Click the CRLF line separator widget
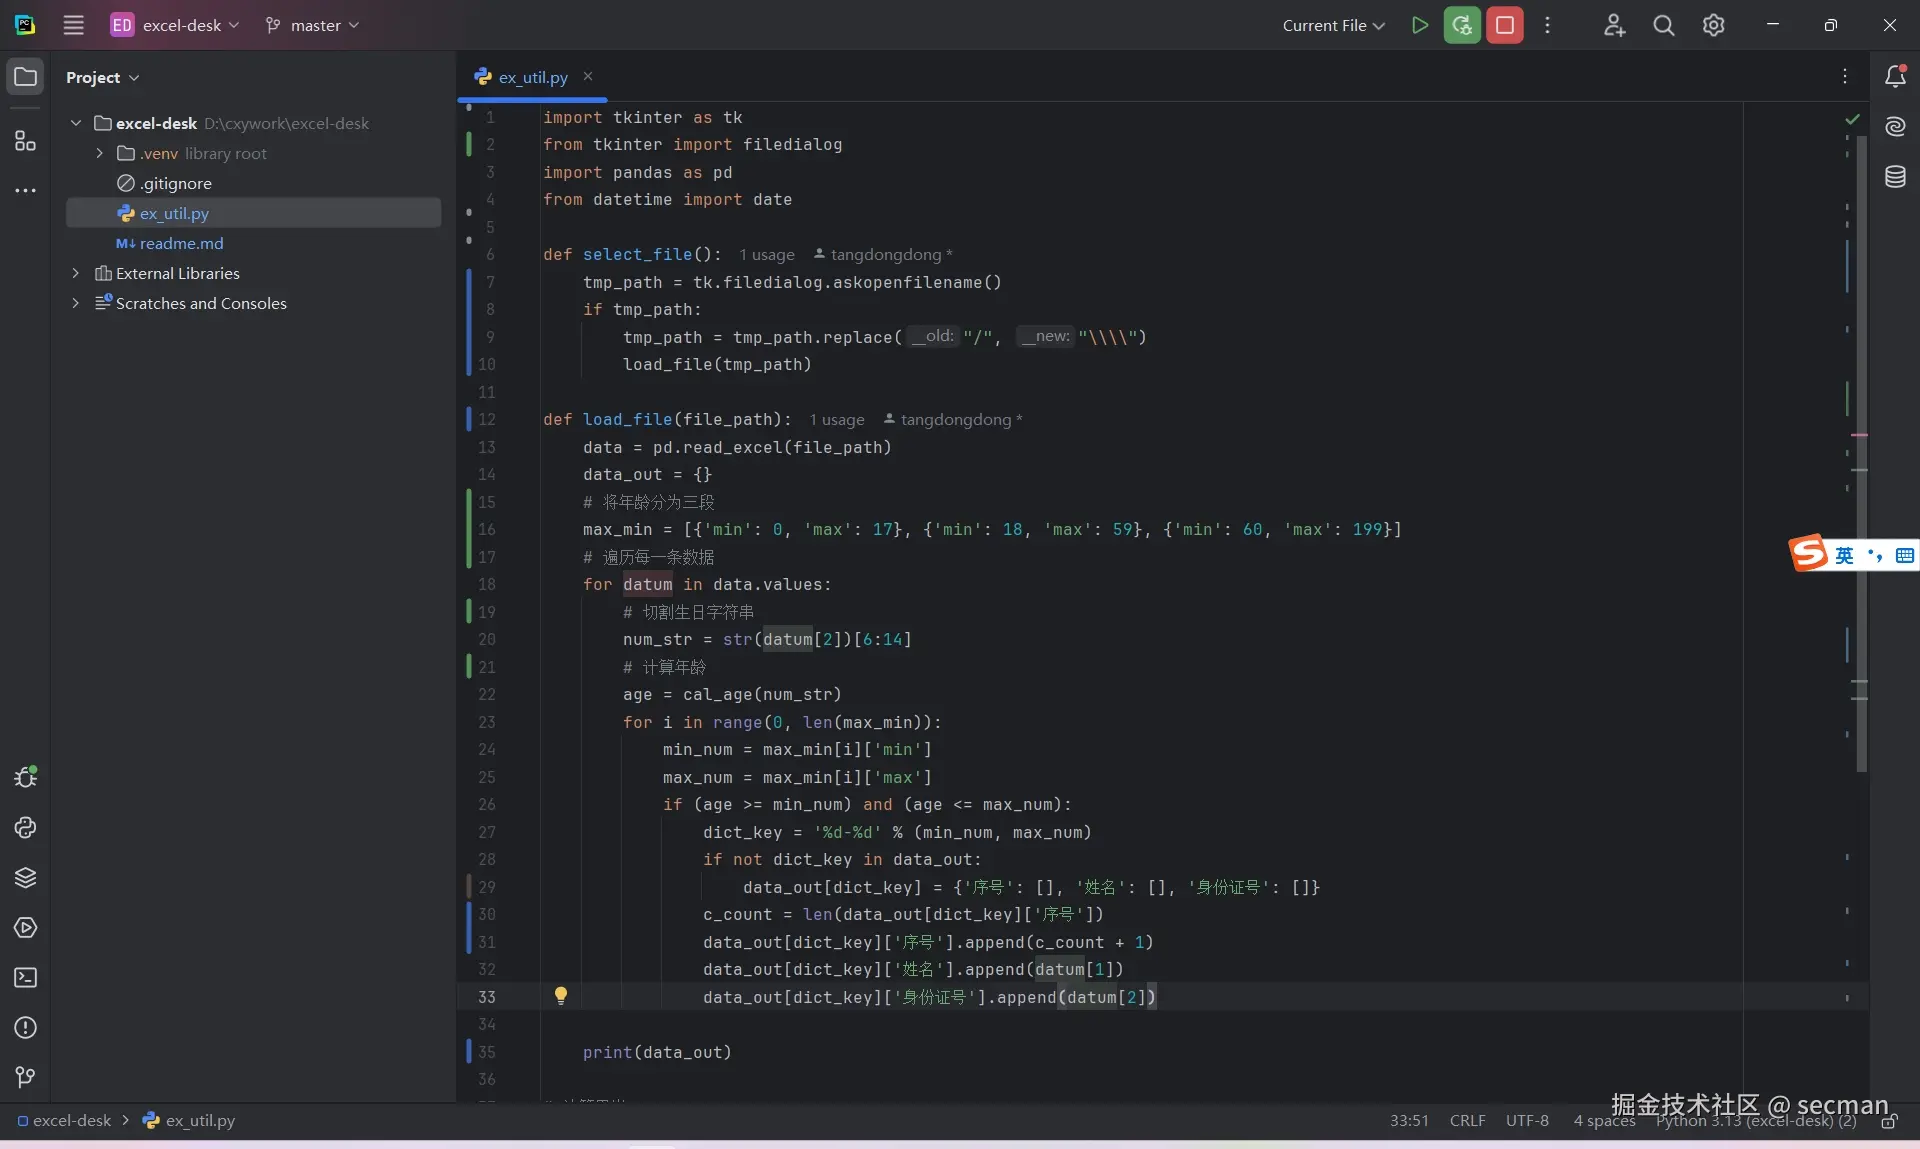The height and width of the screenshot is (1149, 1920). (x=1466, y=1120)
